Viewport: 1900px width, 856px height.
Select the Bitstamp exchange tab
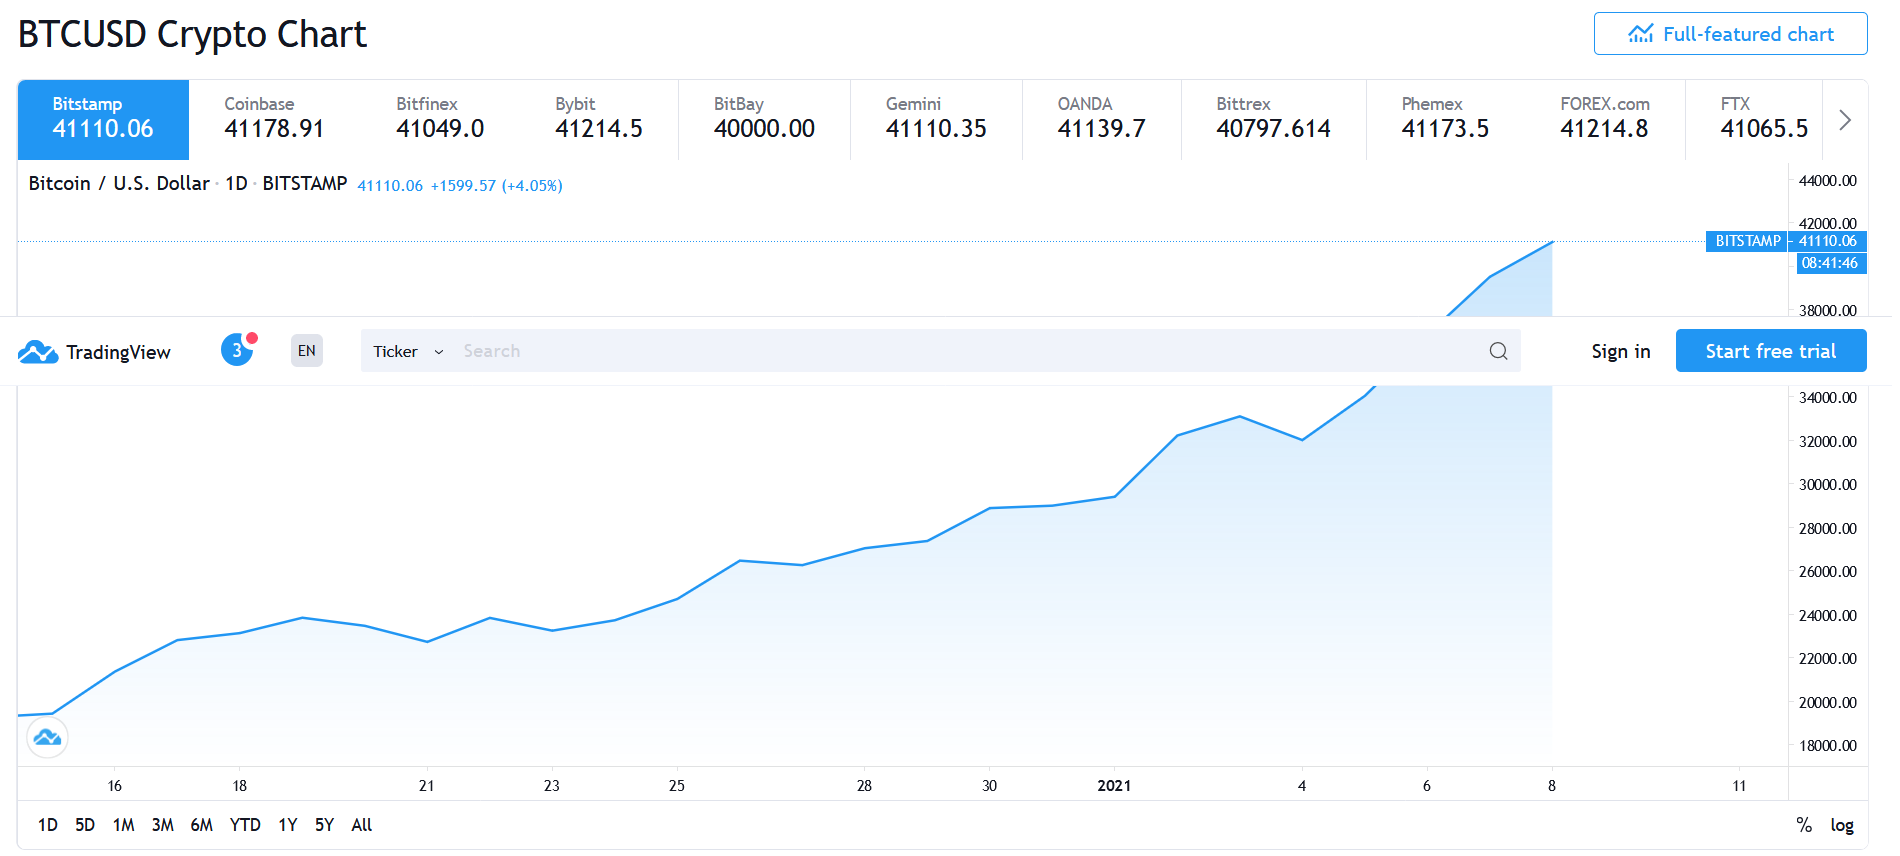coord(103,120)
